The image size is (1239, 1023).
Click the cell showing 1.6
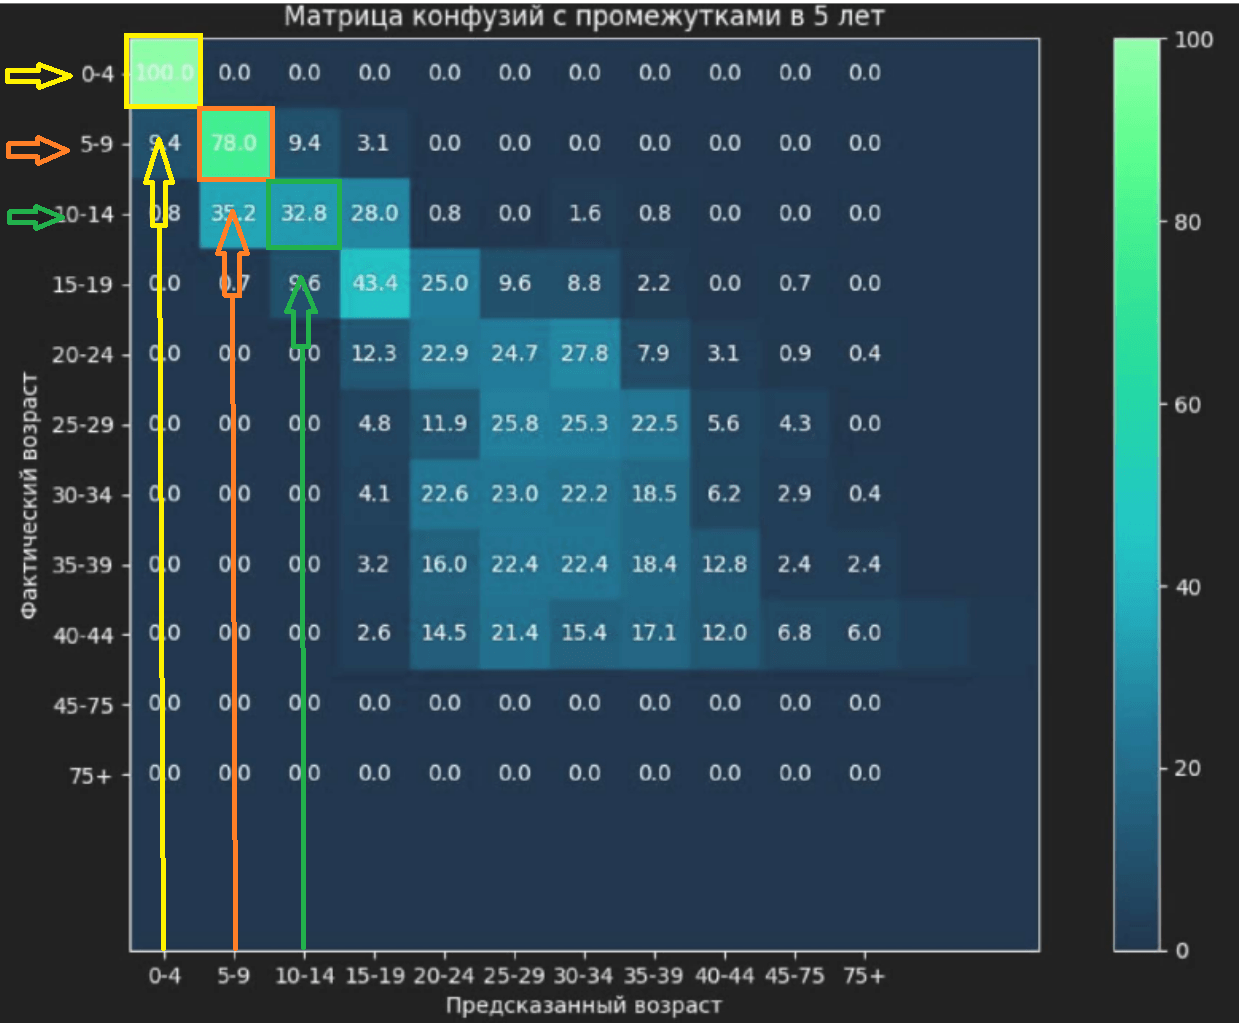[x=584, y=213]
